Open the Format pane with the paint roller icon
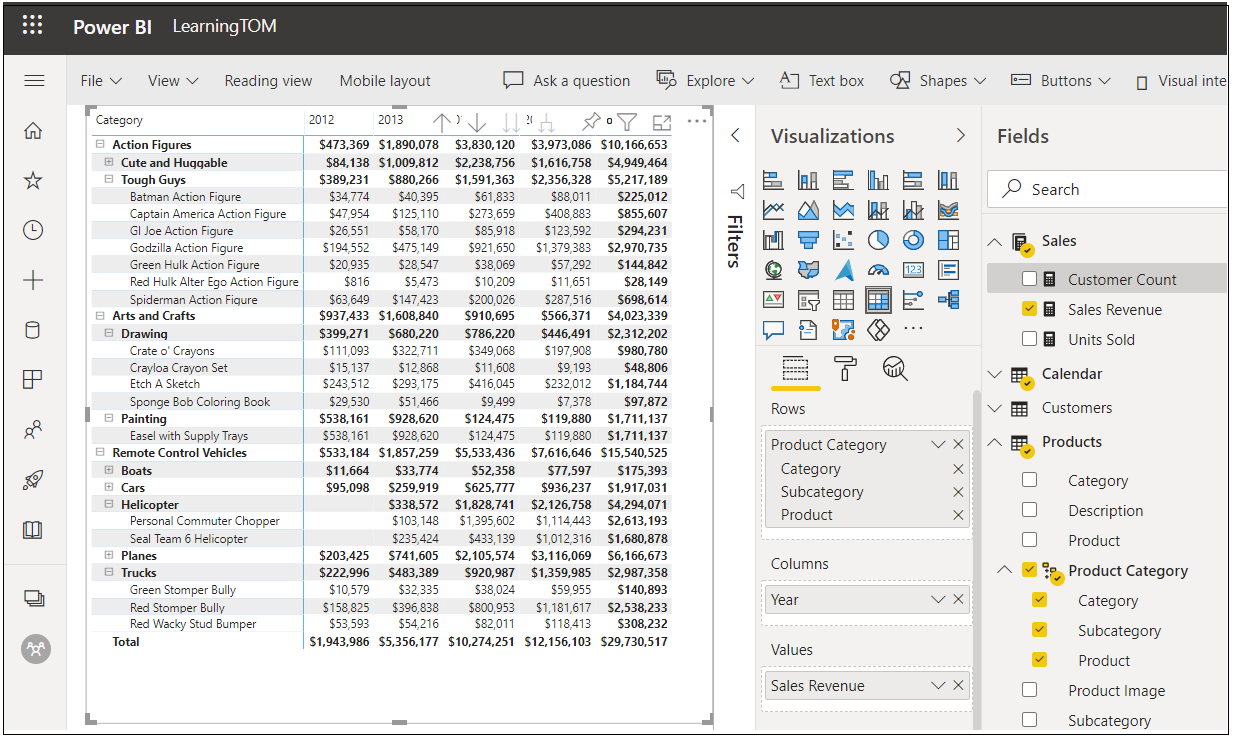 pyautogui.click(x=845, y=369)
